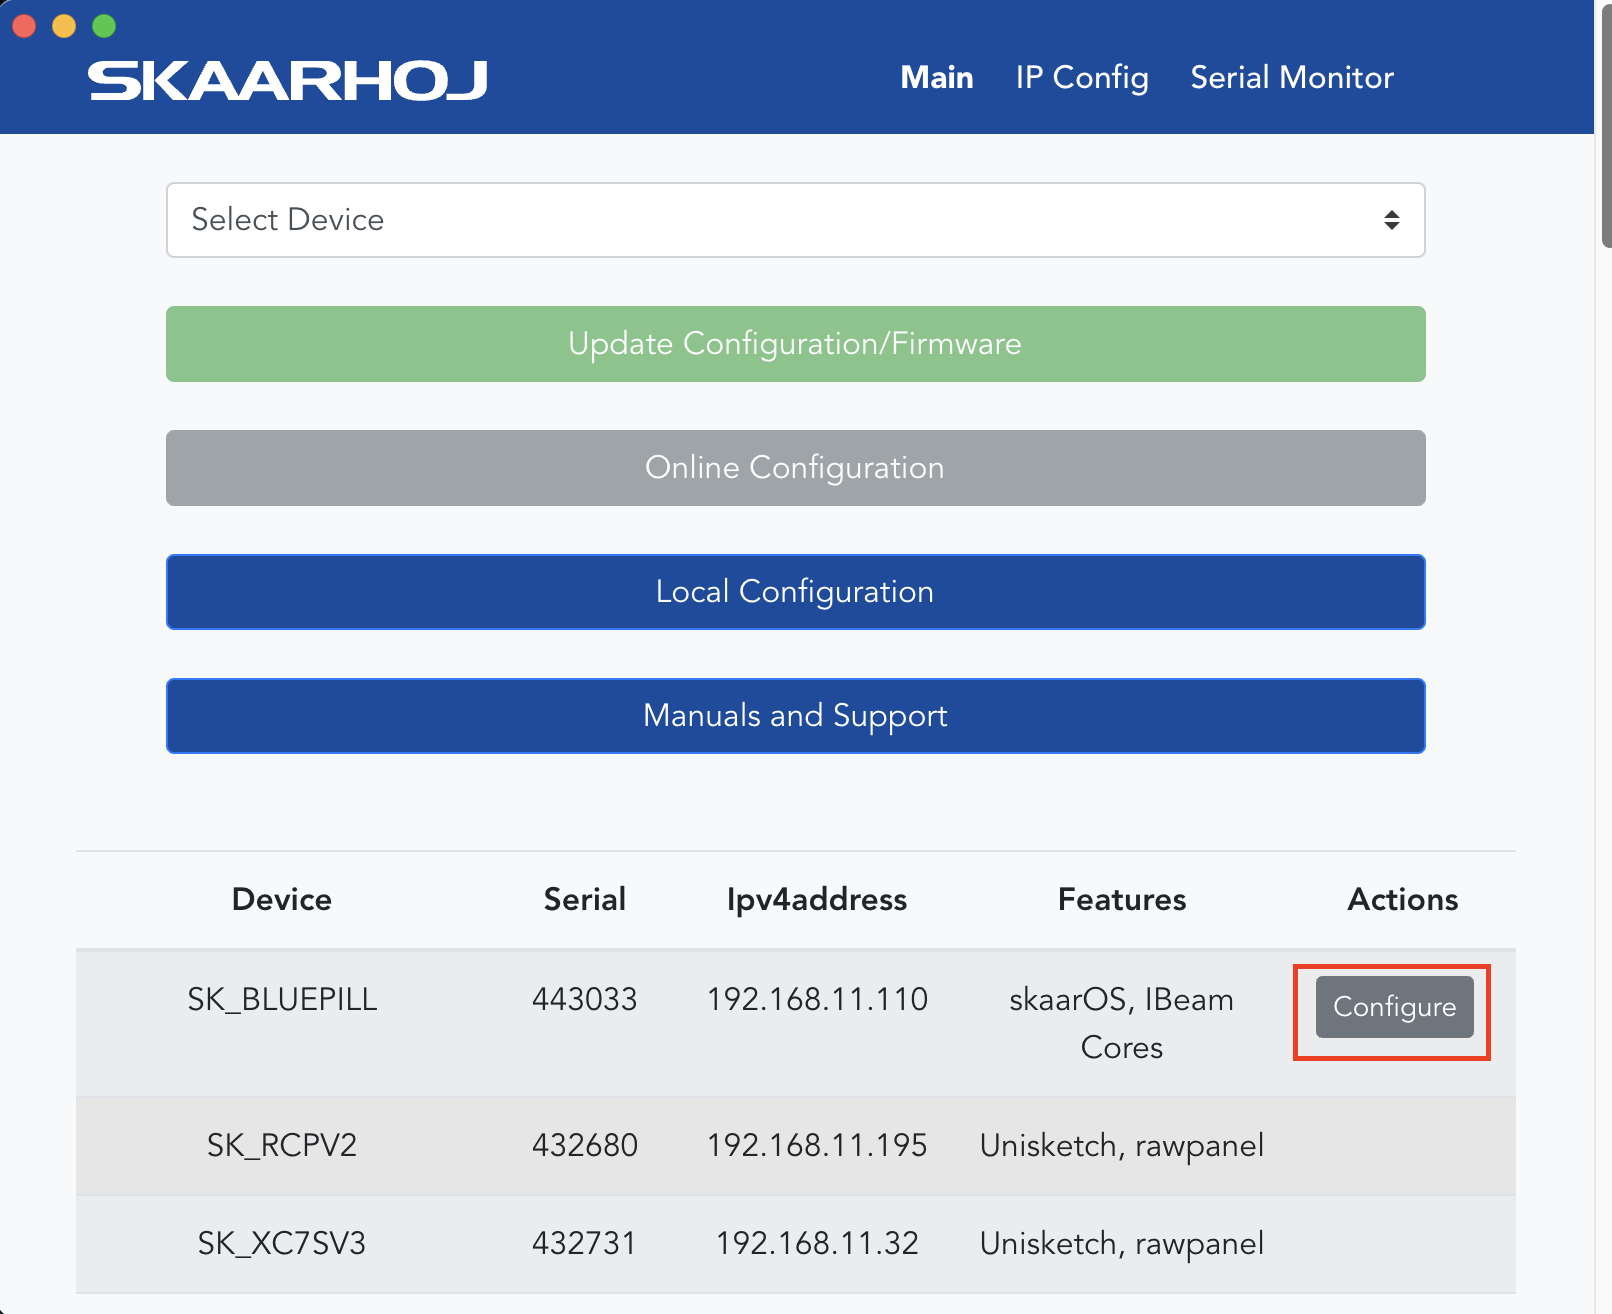1612x1314 pixels.
Task: Select the SK_RCPV2 device row
Action: point(795,1146)
